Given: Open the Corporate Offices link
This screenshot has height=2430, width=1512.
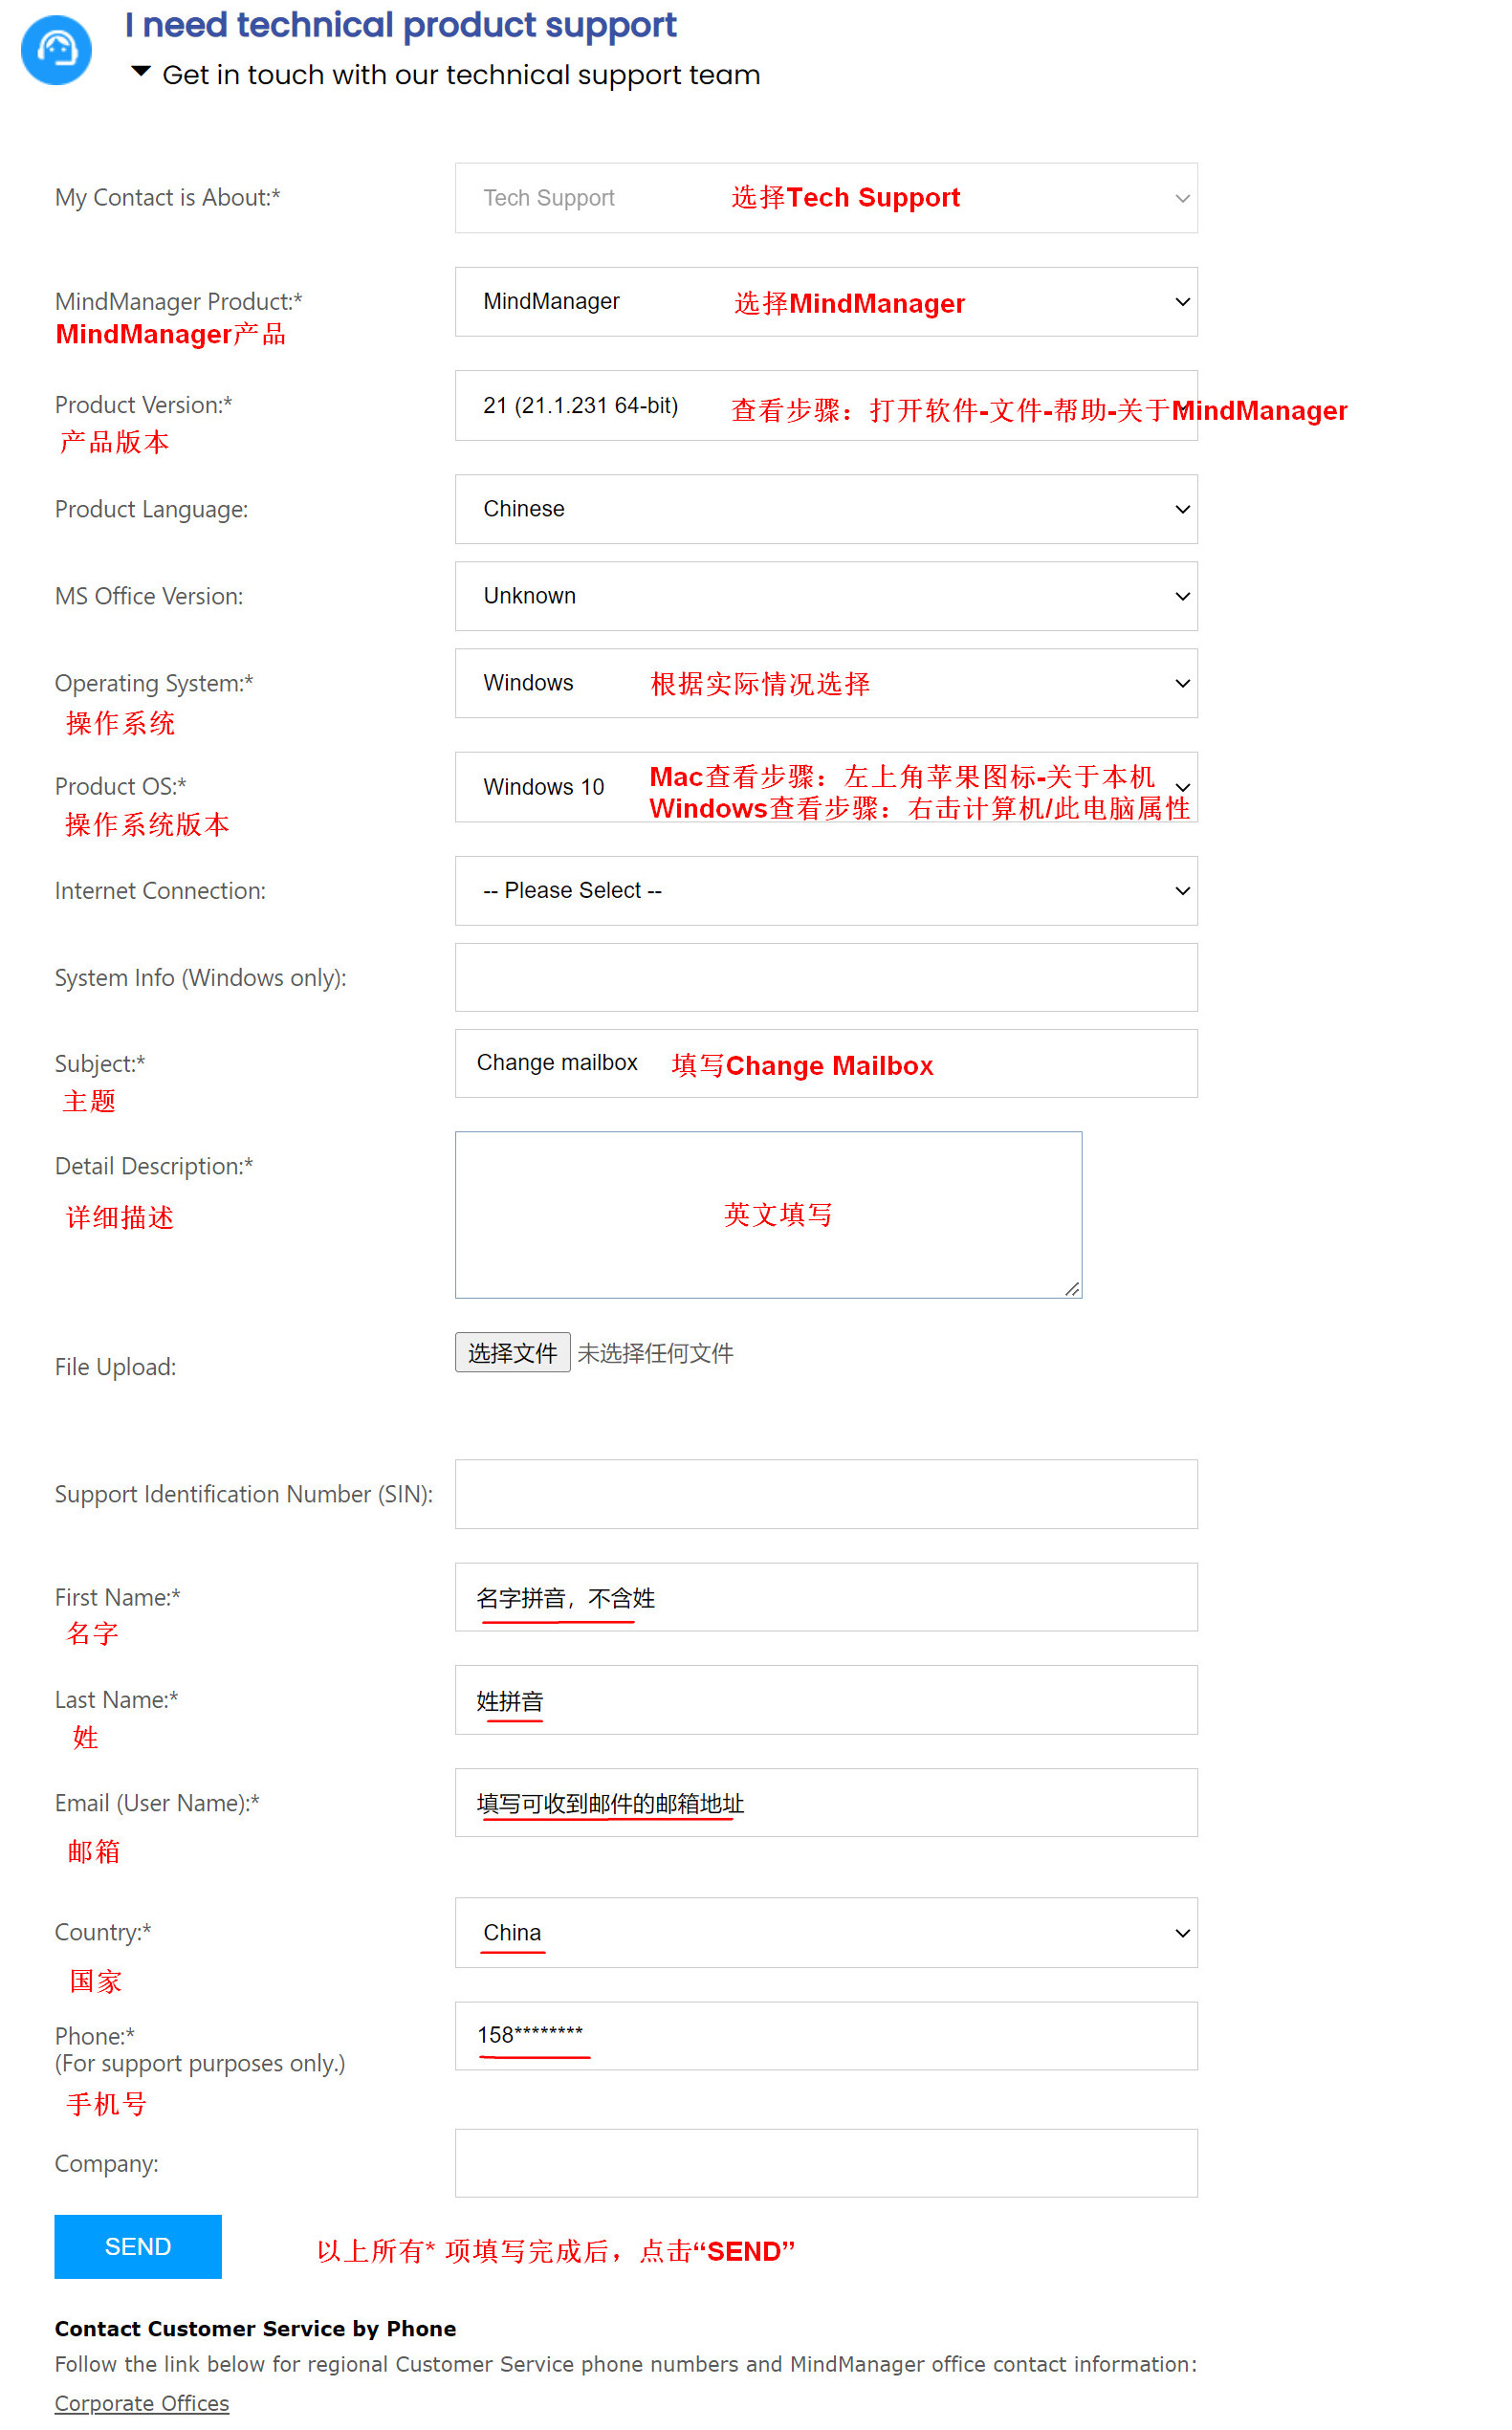Looking at the screenshot, I should point(142,2403).
